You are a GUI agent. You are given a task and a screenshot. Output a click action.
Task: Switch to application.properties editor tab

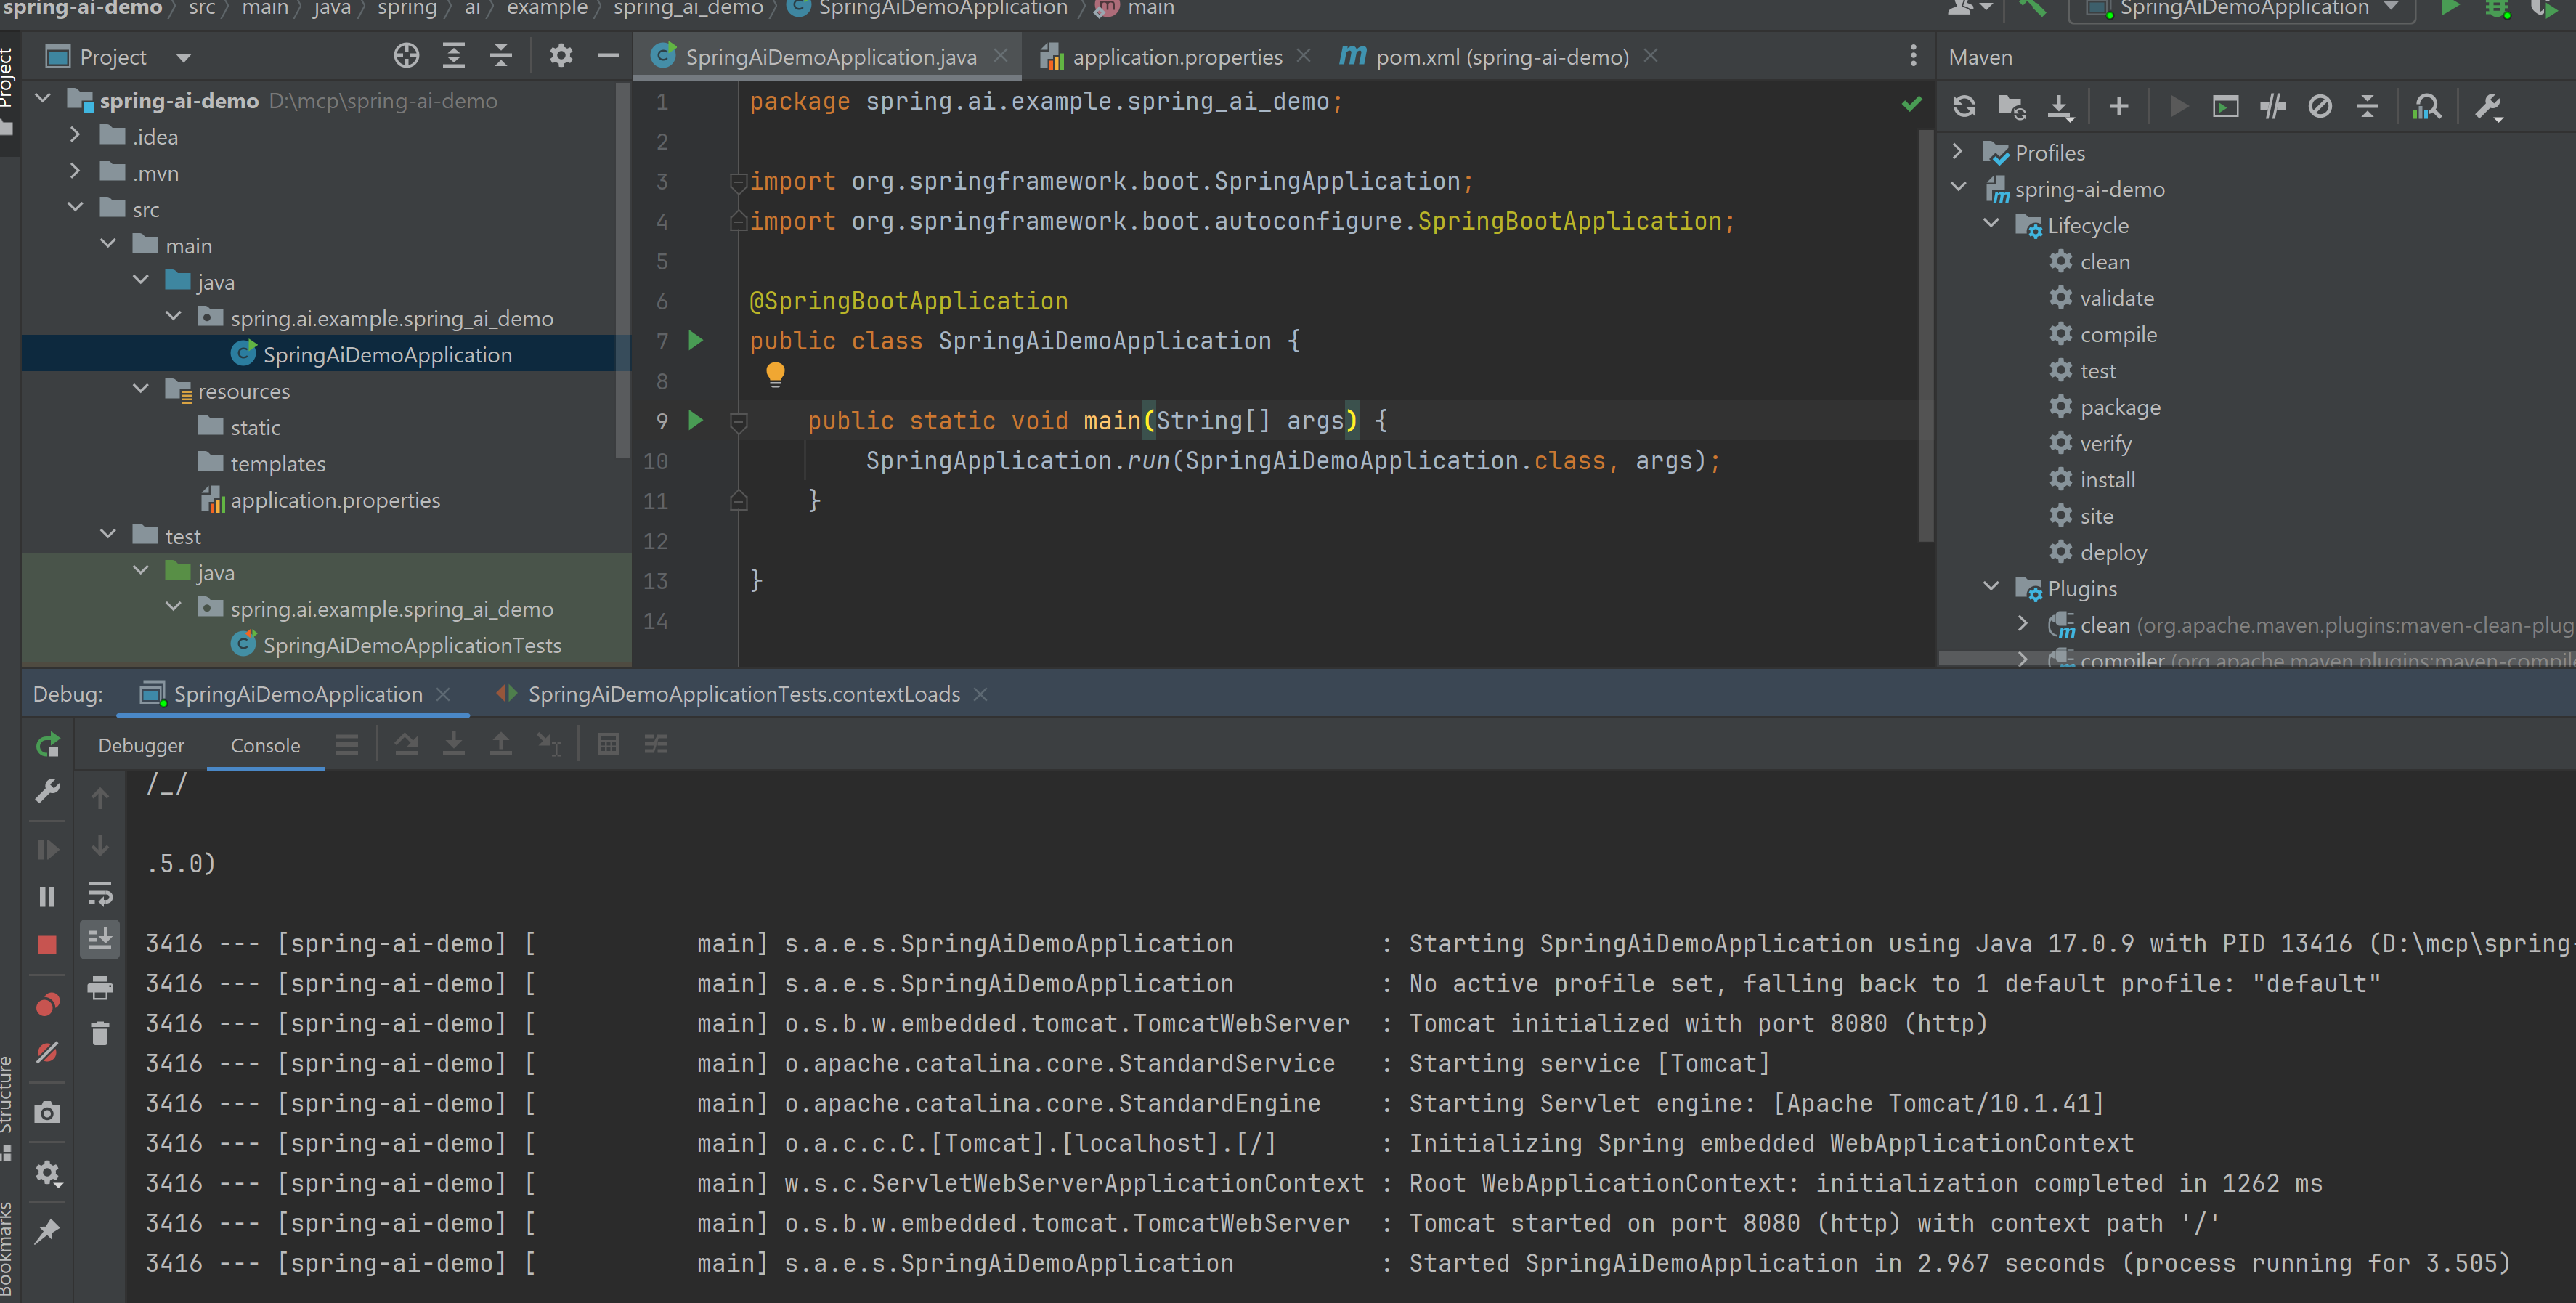pos(1176,57)
